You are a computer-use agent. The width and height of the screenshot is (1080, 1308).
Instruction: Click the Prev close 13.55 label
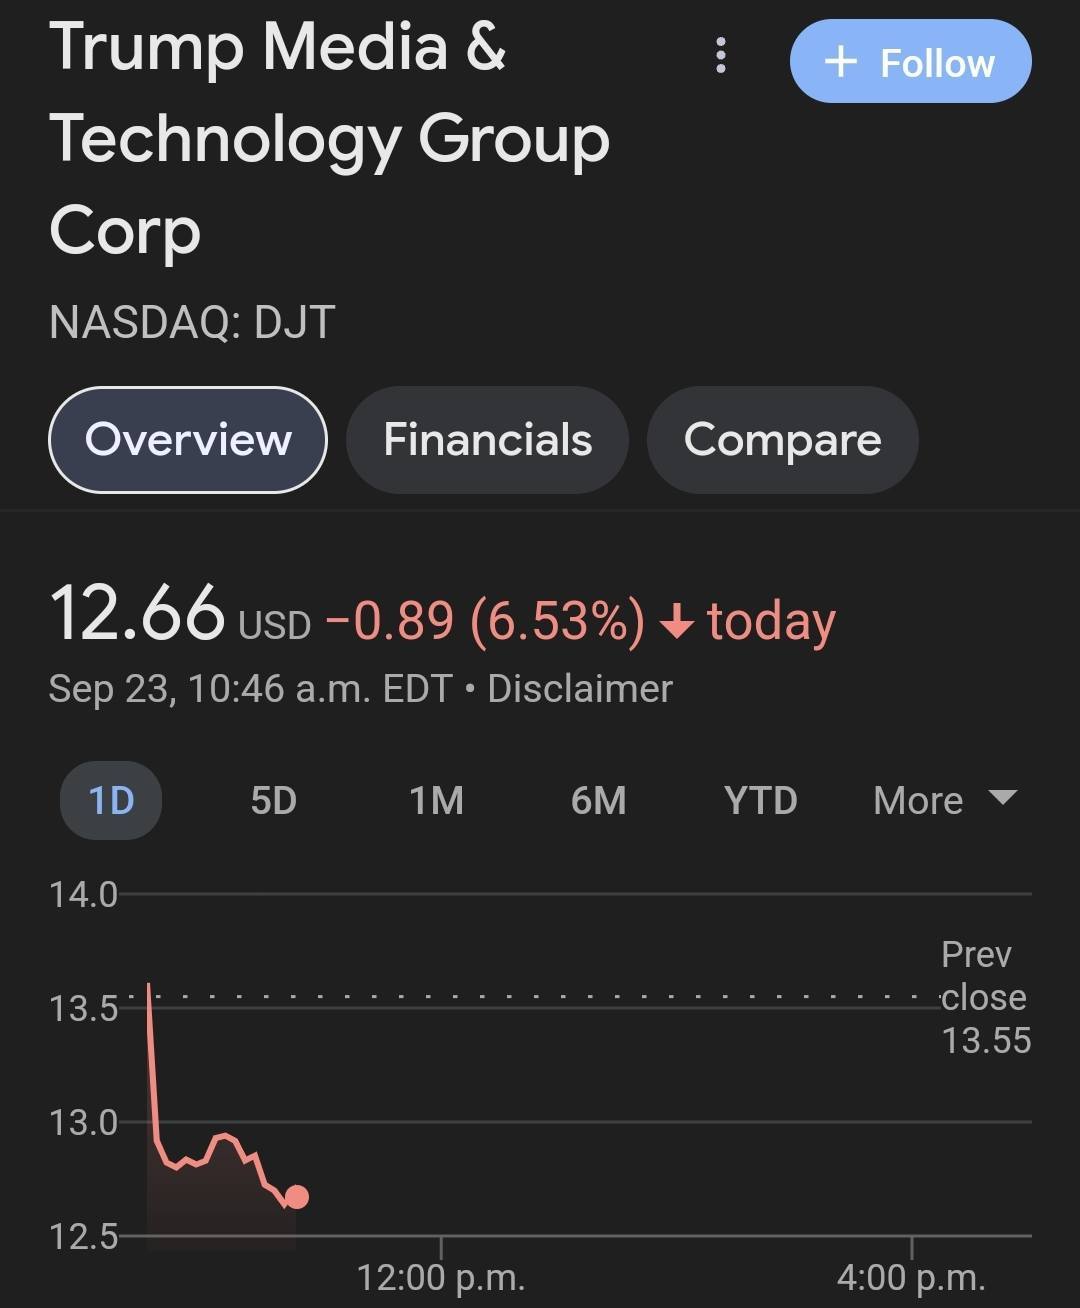(x=985, y=997)
